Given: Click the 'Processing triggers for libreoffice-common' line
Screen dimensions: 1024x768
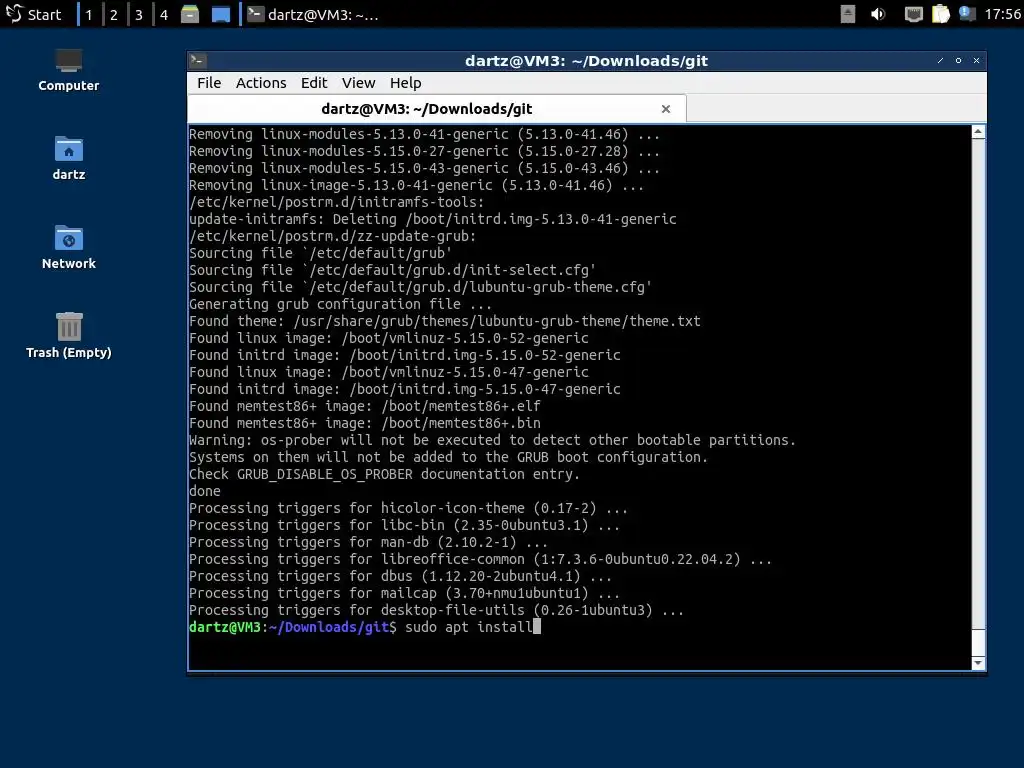Looking at the screenshot, I should 480,559.
